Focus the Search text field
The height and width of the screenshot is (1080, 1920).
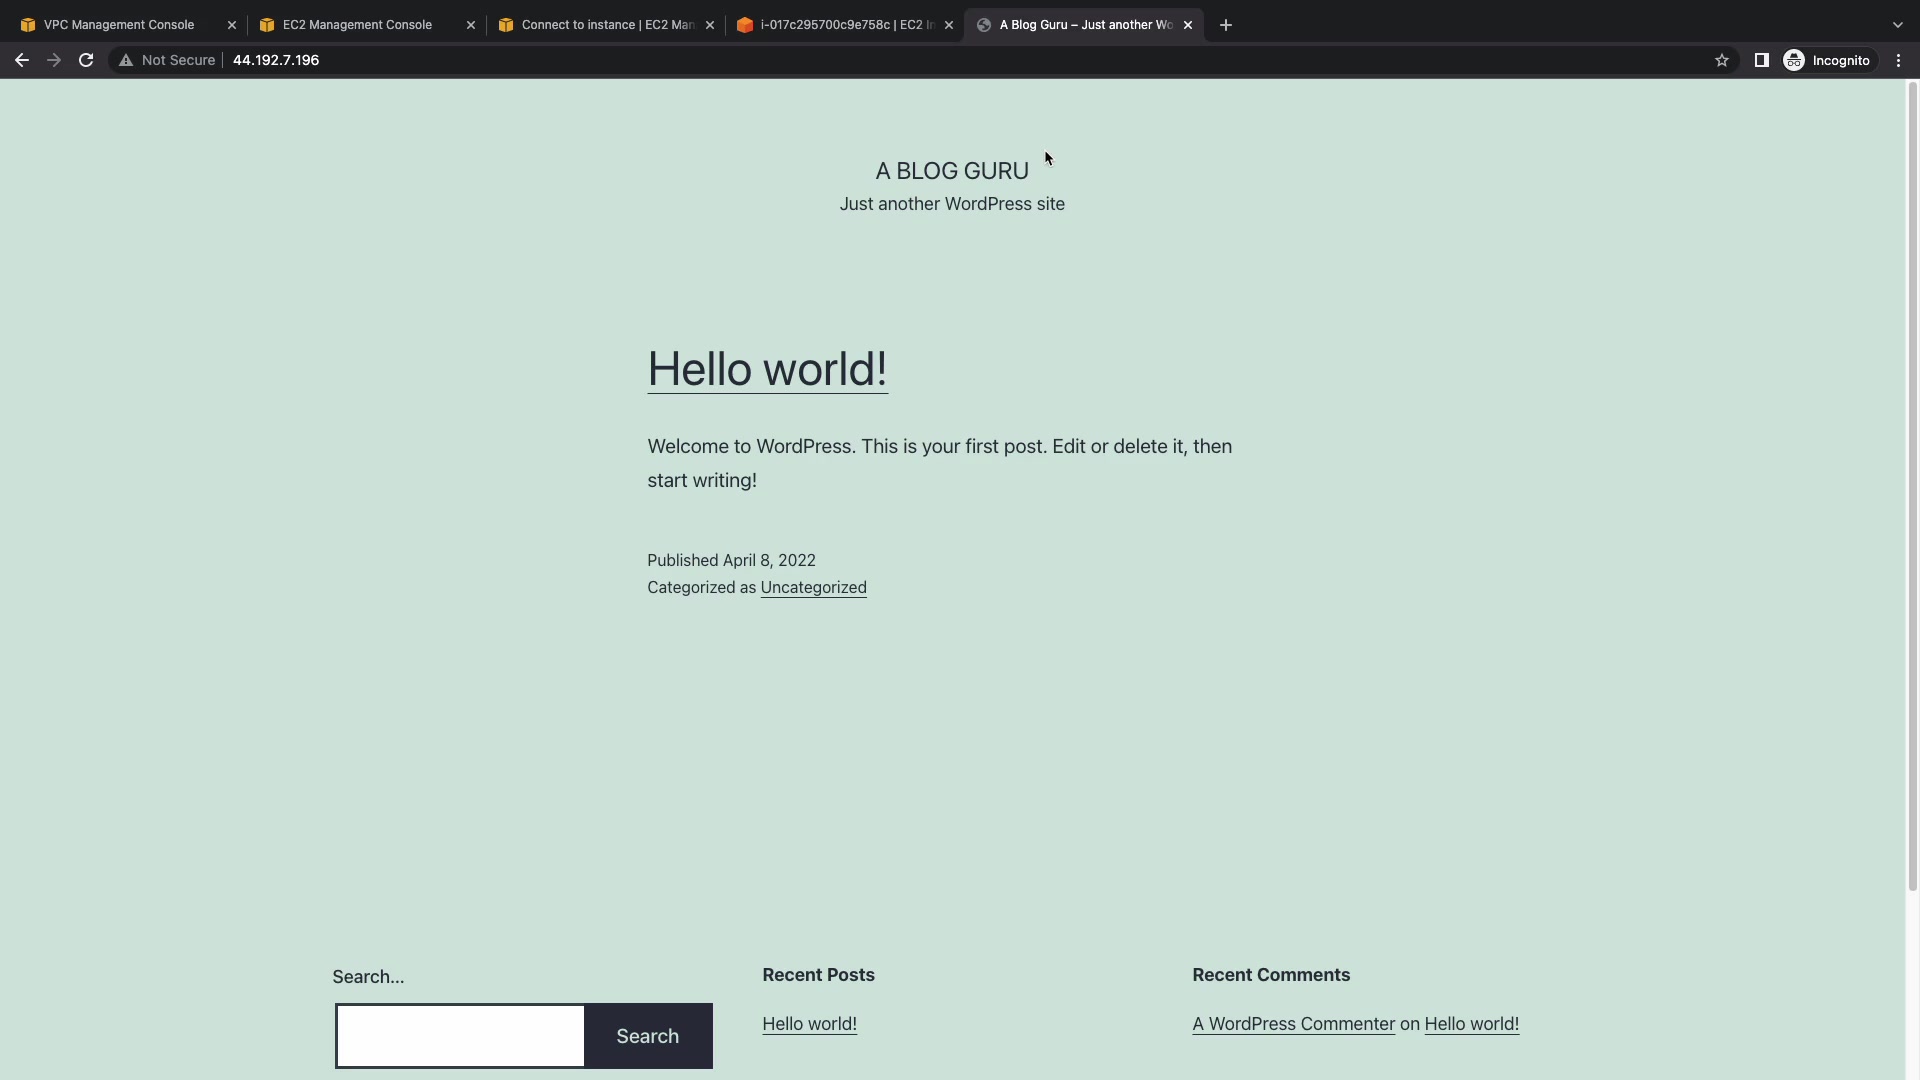pos(460,1036)
